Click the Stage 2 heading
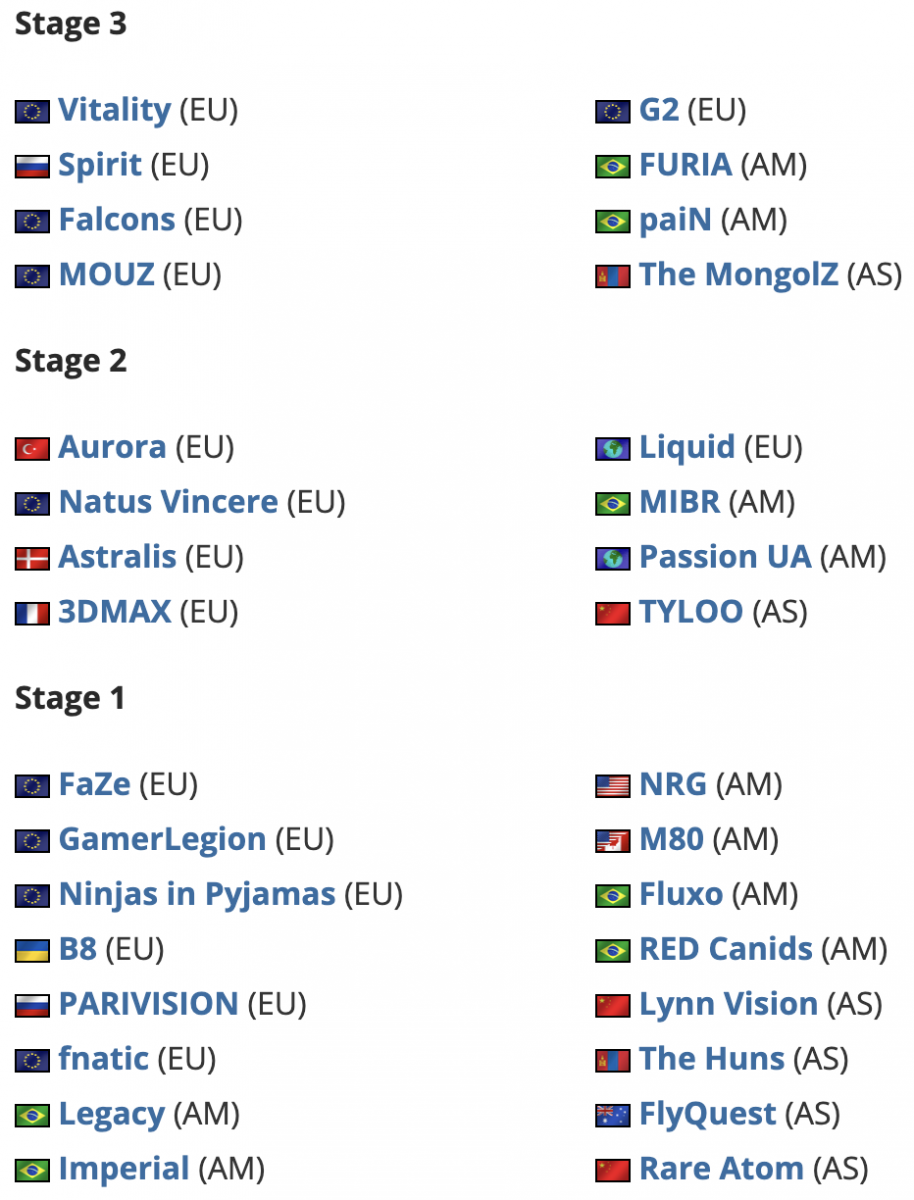Image resolution: width=914 pixels, height=1200 pixels. 71,361
